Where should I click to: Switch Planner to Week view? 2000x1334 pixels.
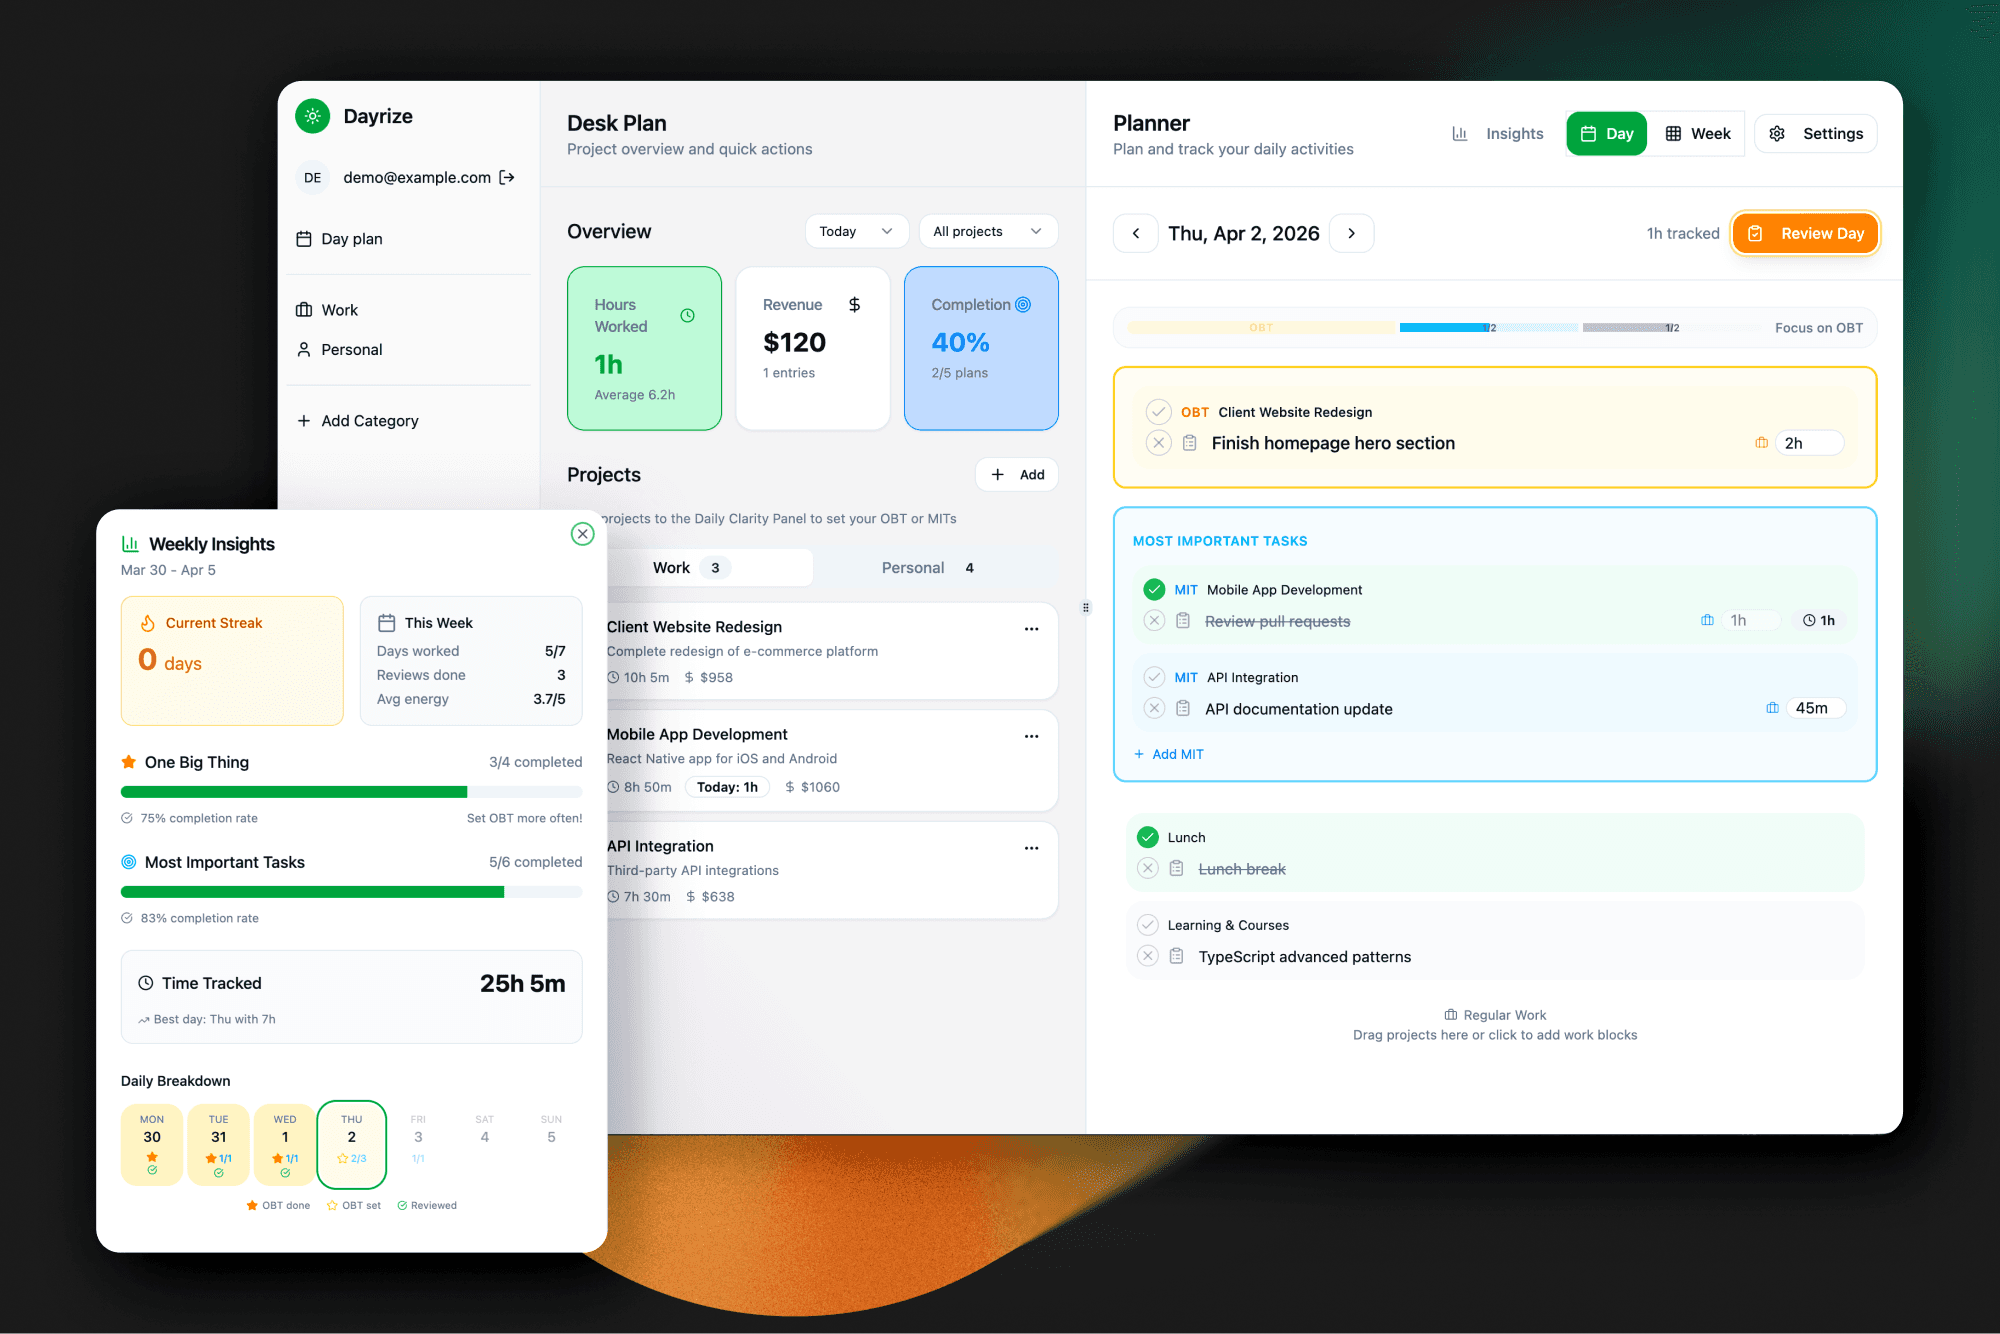click(1697, 133)
